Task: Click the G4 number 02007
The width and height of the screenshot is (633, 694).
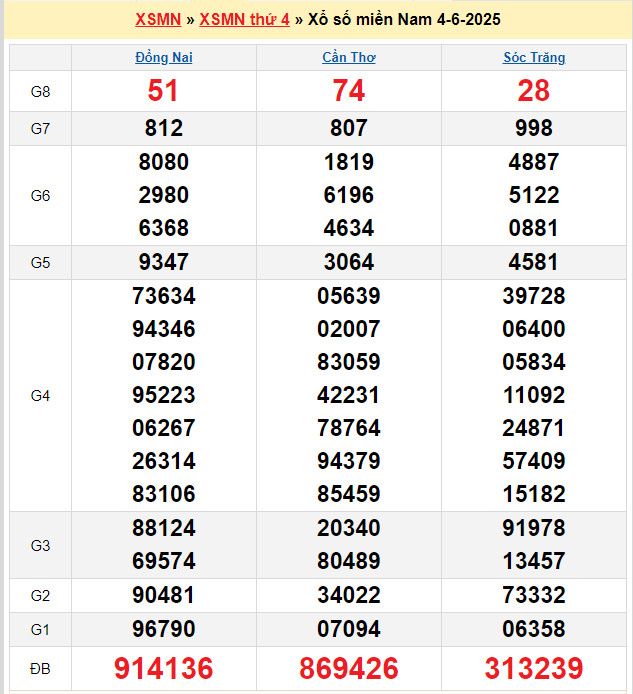Action: 349,329
